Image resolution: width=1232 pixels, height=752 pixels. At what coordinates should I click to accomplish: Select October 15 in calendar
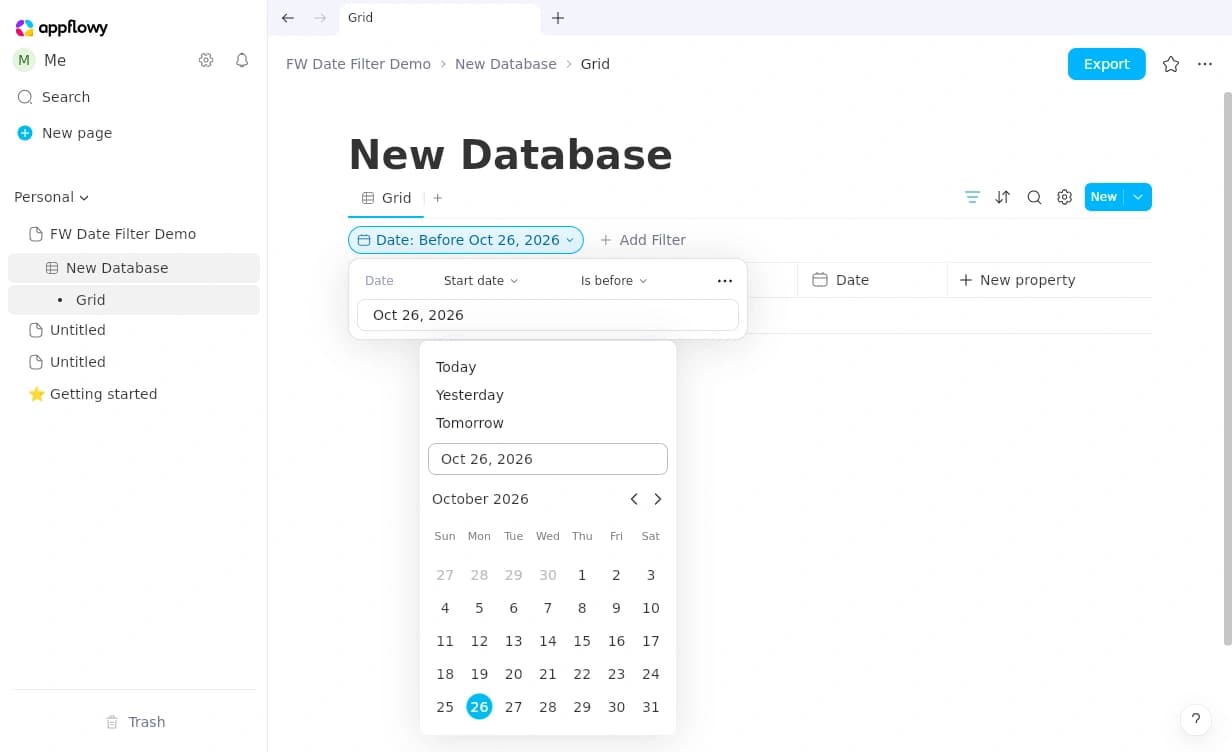[582, 641]
